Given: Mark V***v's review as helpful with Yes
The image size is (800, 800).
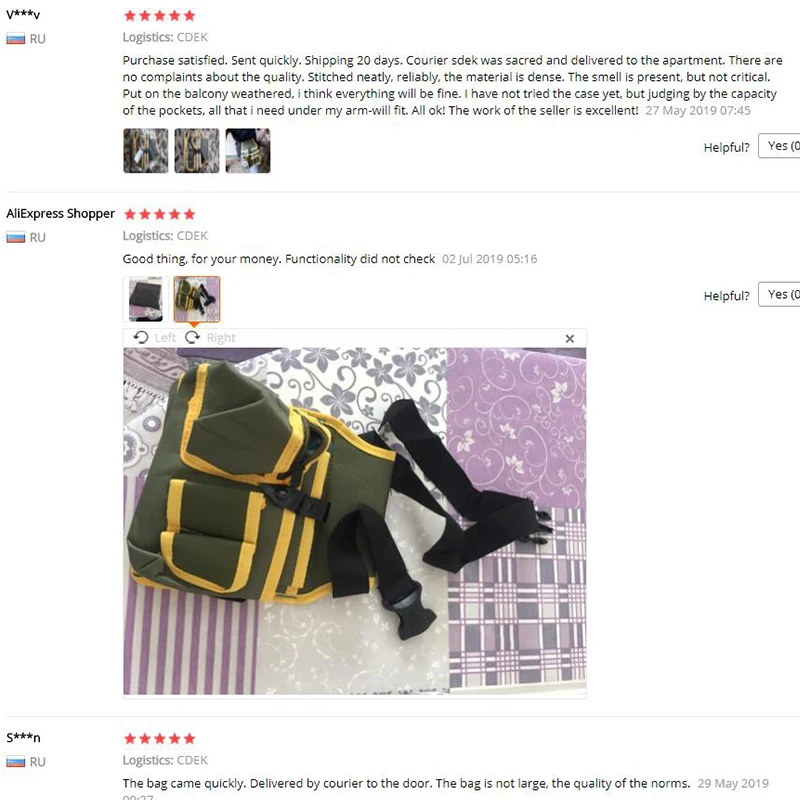Looking at the screenshot, I should pos(780,146).
